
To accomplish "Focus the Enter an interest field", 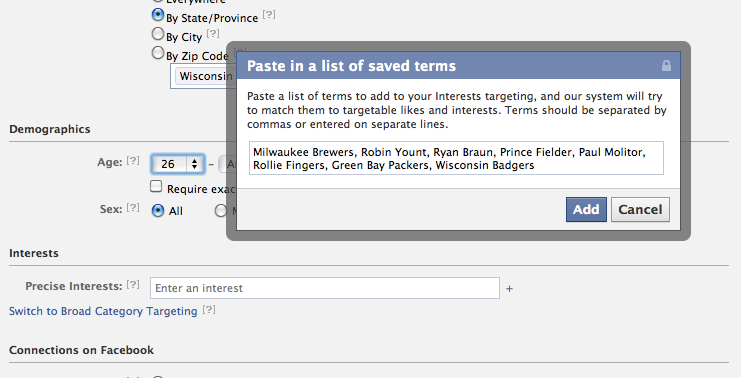I will (x=325, y=288).
